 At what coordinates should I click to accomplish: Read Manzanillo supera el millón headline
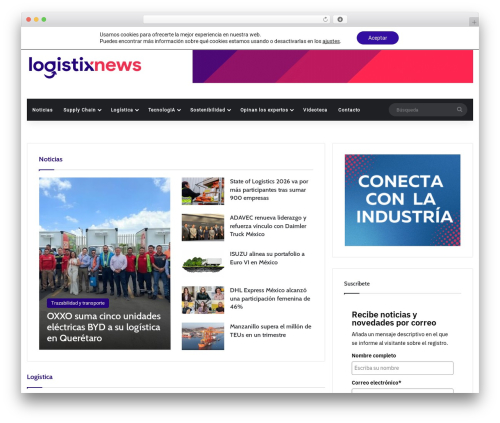click(271, 331)
